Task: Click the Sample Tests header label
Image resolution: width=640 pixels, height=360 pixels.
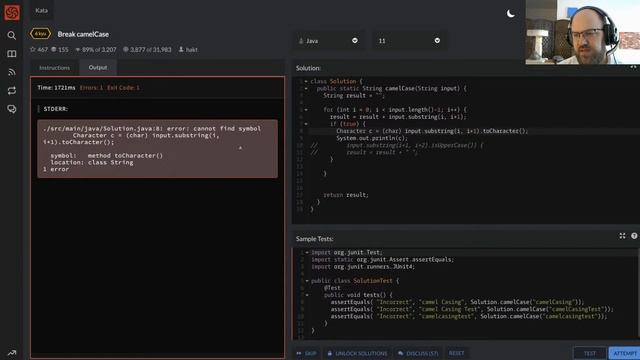Action: coord(314,239)
